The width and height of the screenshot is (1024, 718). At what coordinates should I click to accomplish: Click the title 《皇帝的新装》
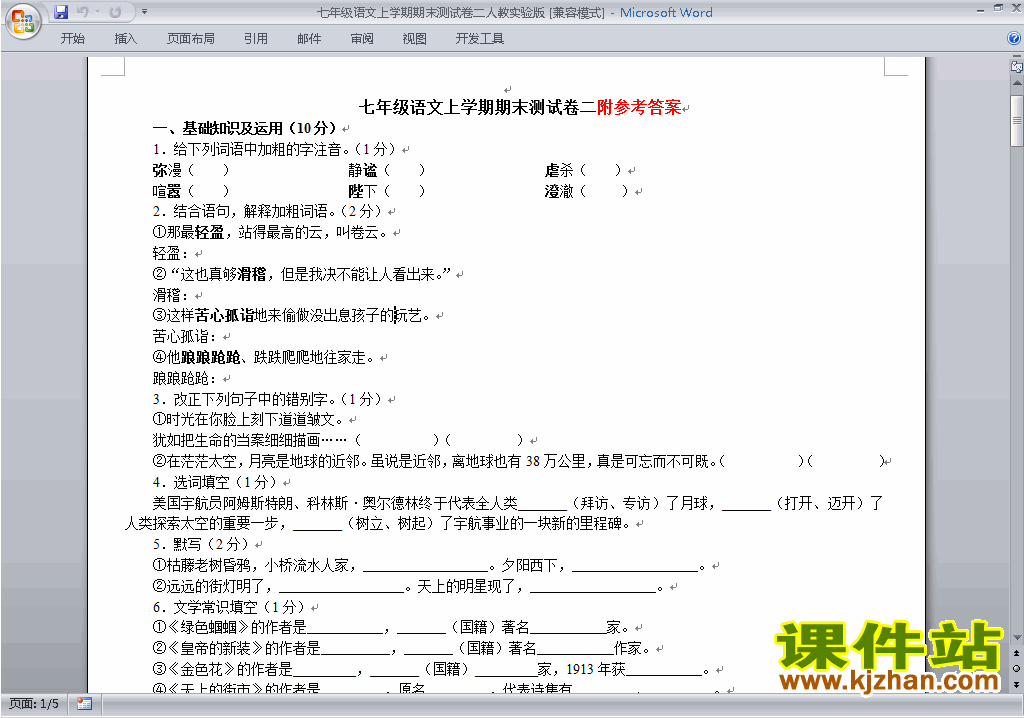[216, 649]
